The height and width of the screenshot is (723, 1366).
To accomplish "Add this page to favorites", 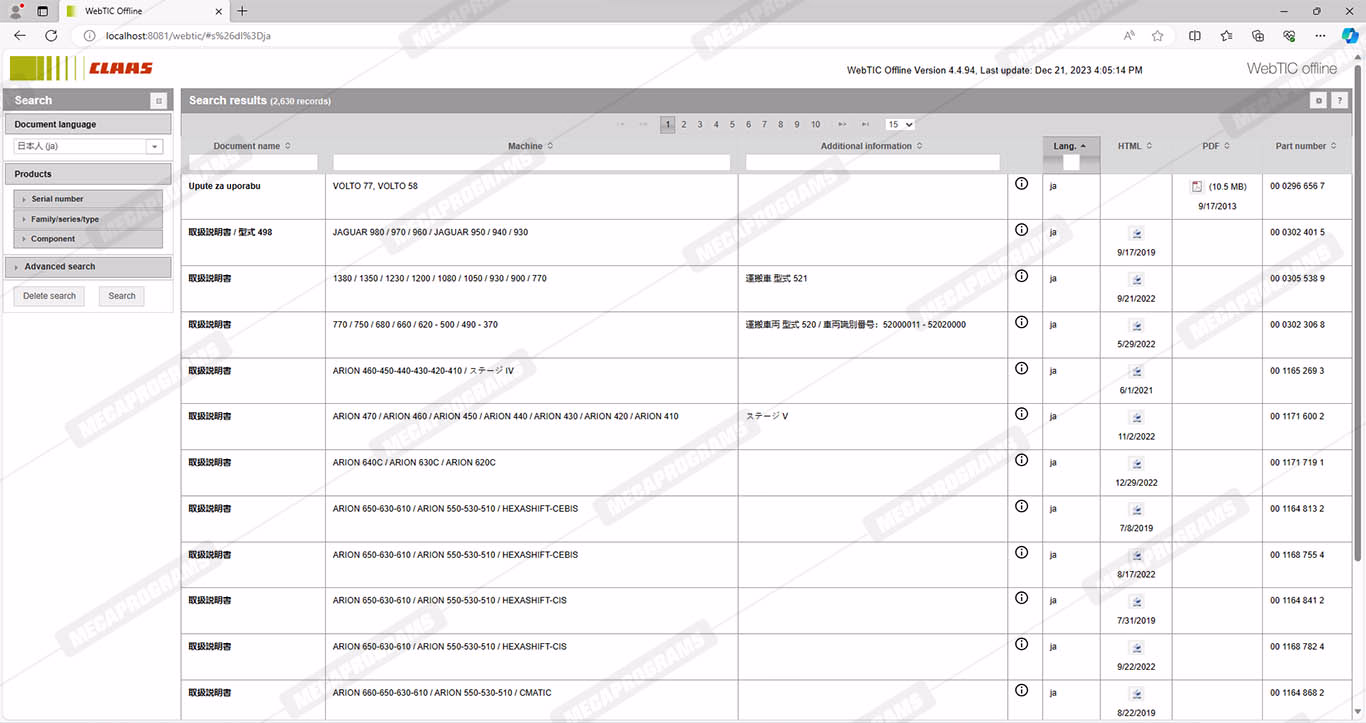I will click(1157, 35).
